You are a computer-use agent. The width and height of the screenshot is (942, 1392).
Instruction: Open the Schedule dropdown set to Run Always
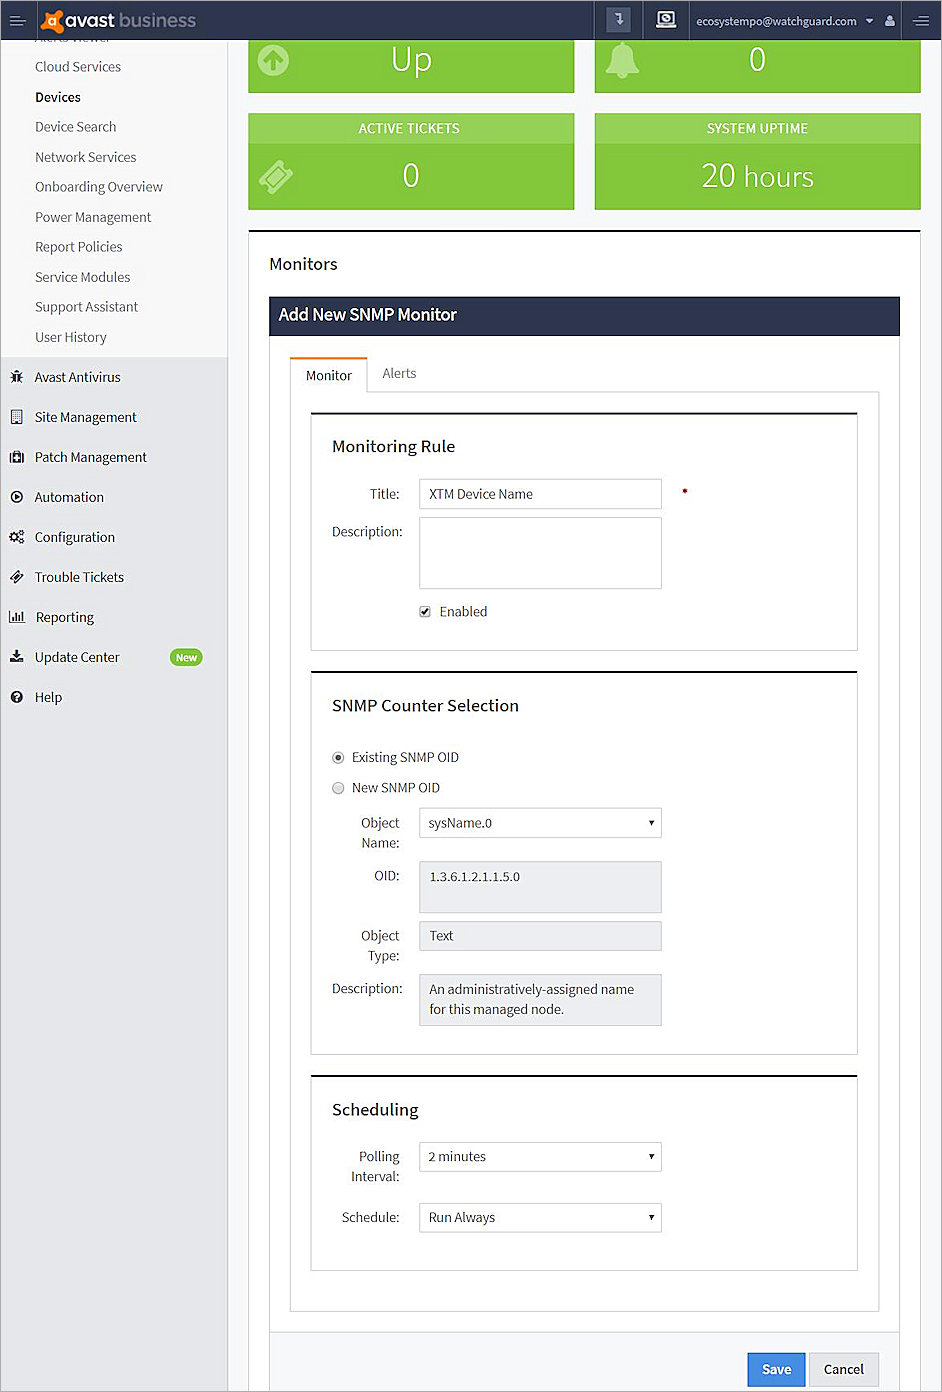pyautogui.click(x=540, y=1217)
